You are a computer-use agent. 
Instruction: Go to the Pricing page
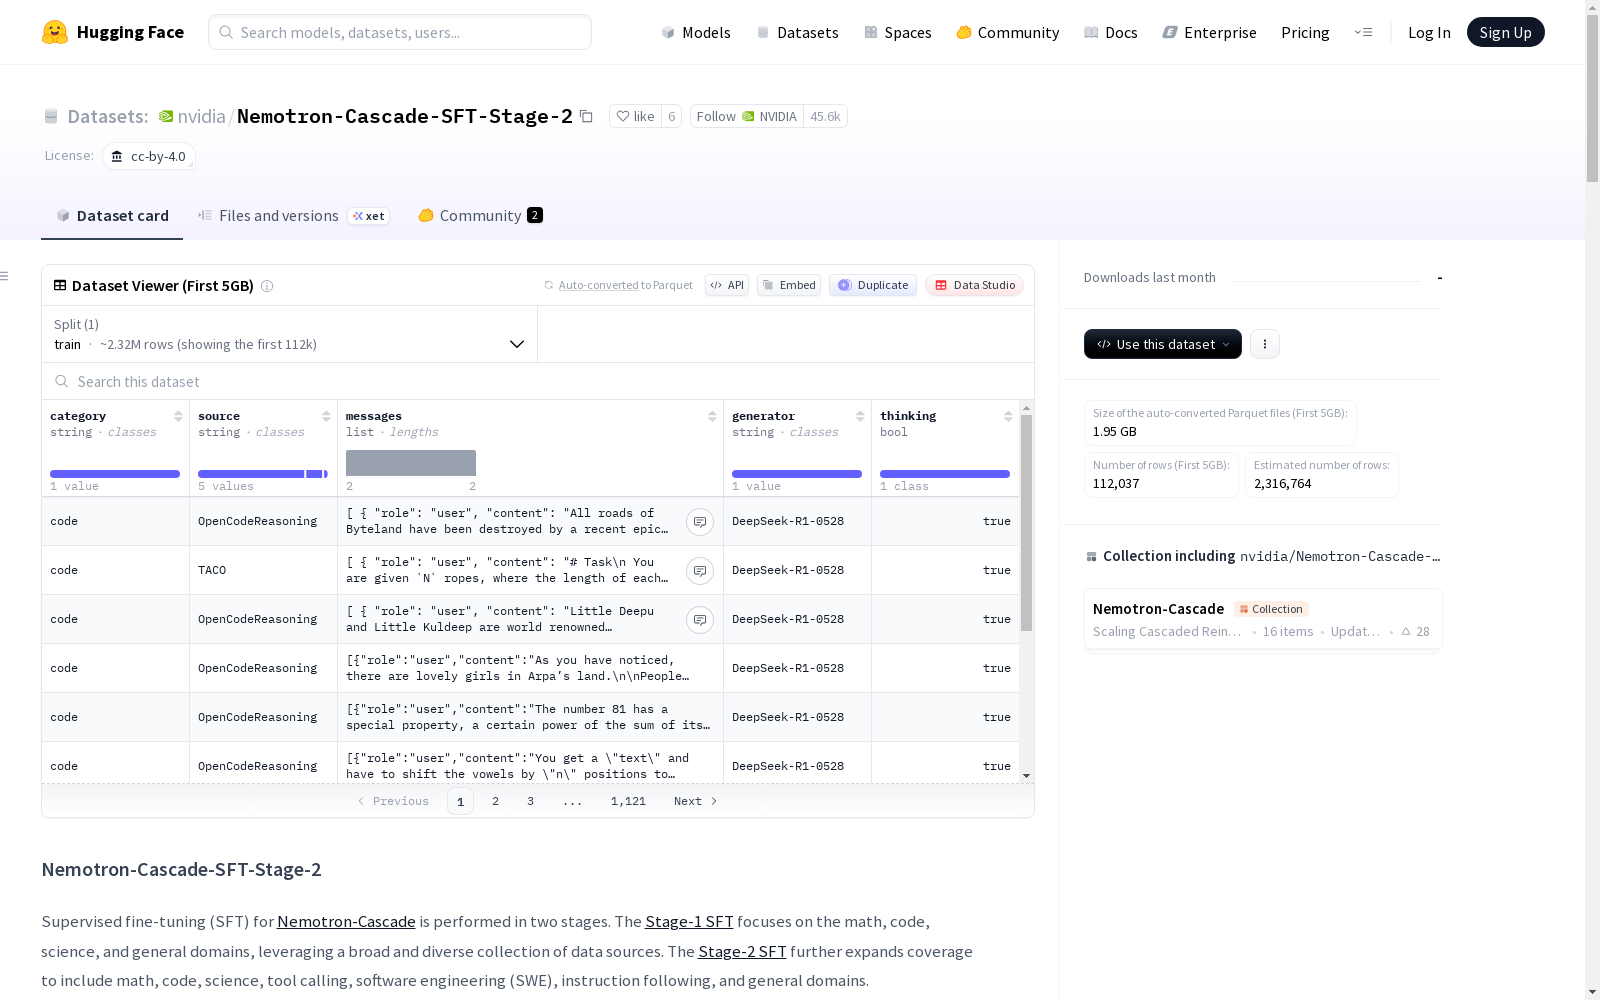(1305, 32)
